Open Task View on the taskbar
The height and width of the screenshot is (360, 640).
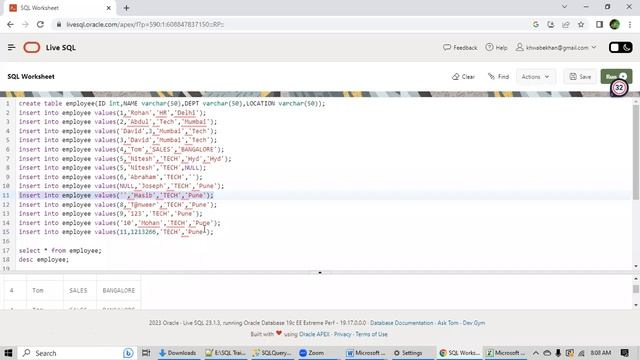coord(146,353)
